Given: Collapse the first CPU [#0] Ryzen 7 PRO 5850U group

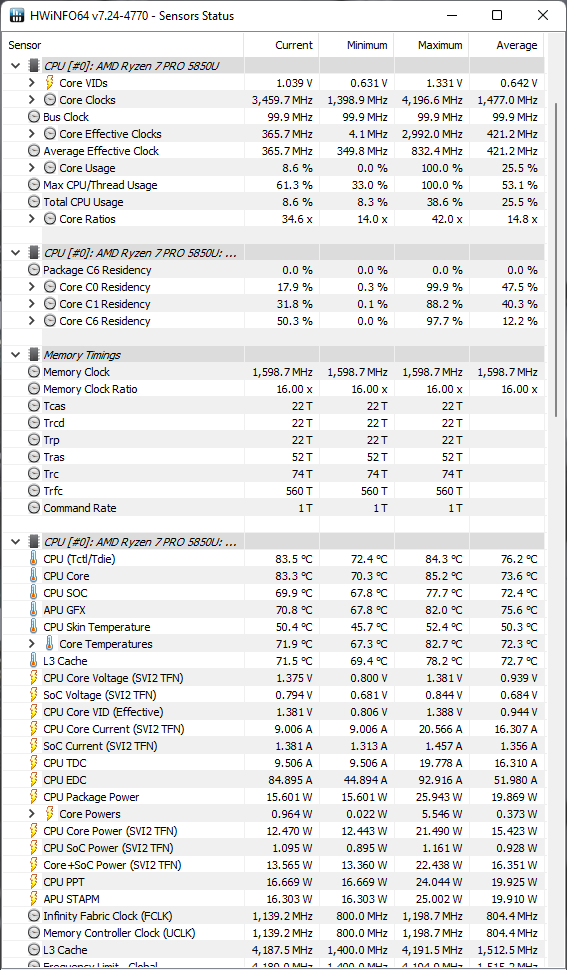Looking at the screenshot, I should pyautogui.click(x=15, y=66).
